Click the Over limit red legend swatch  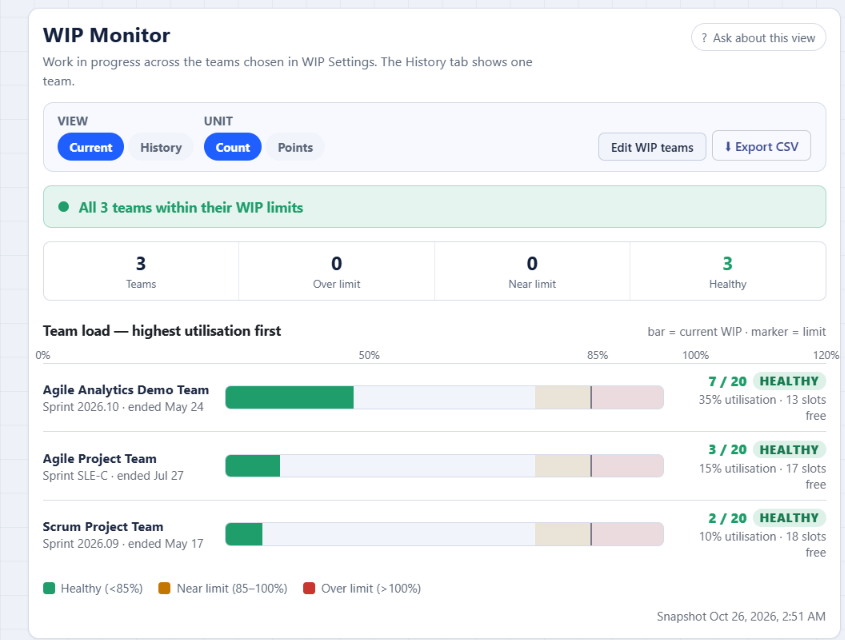point(309,588)
